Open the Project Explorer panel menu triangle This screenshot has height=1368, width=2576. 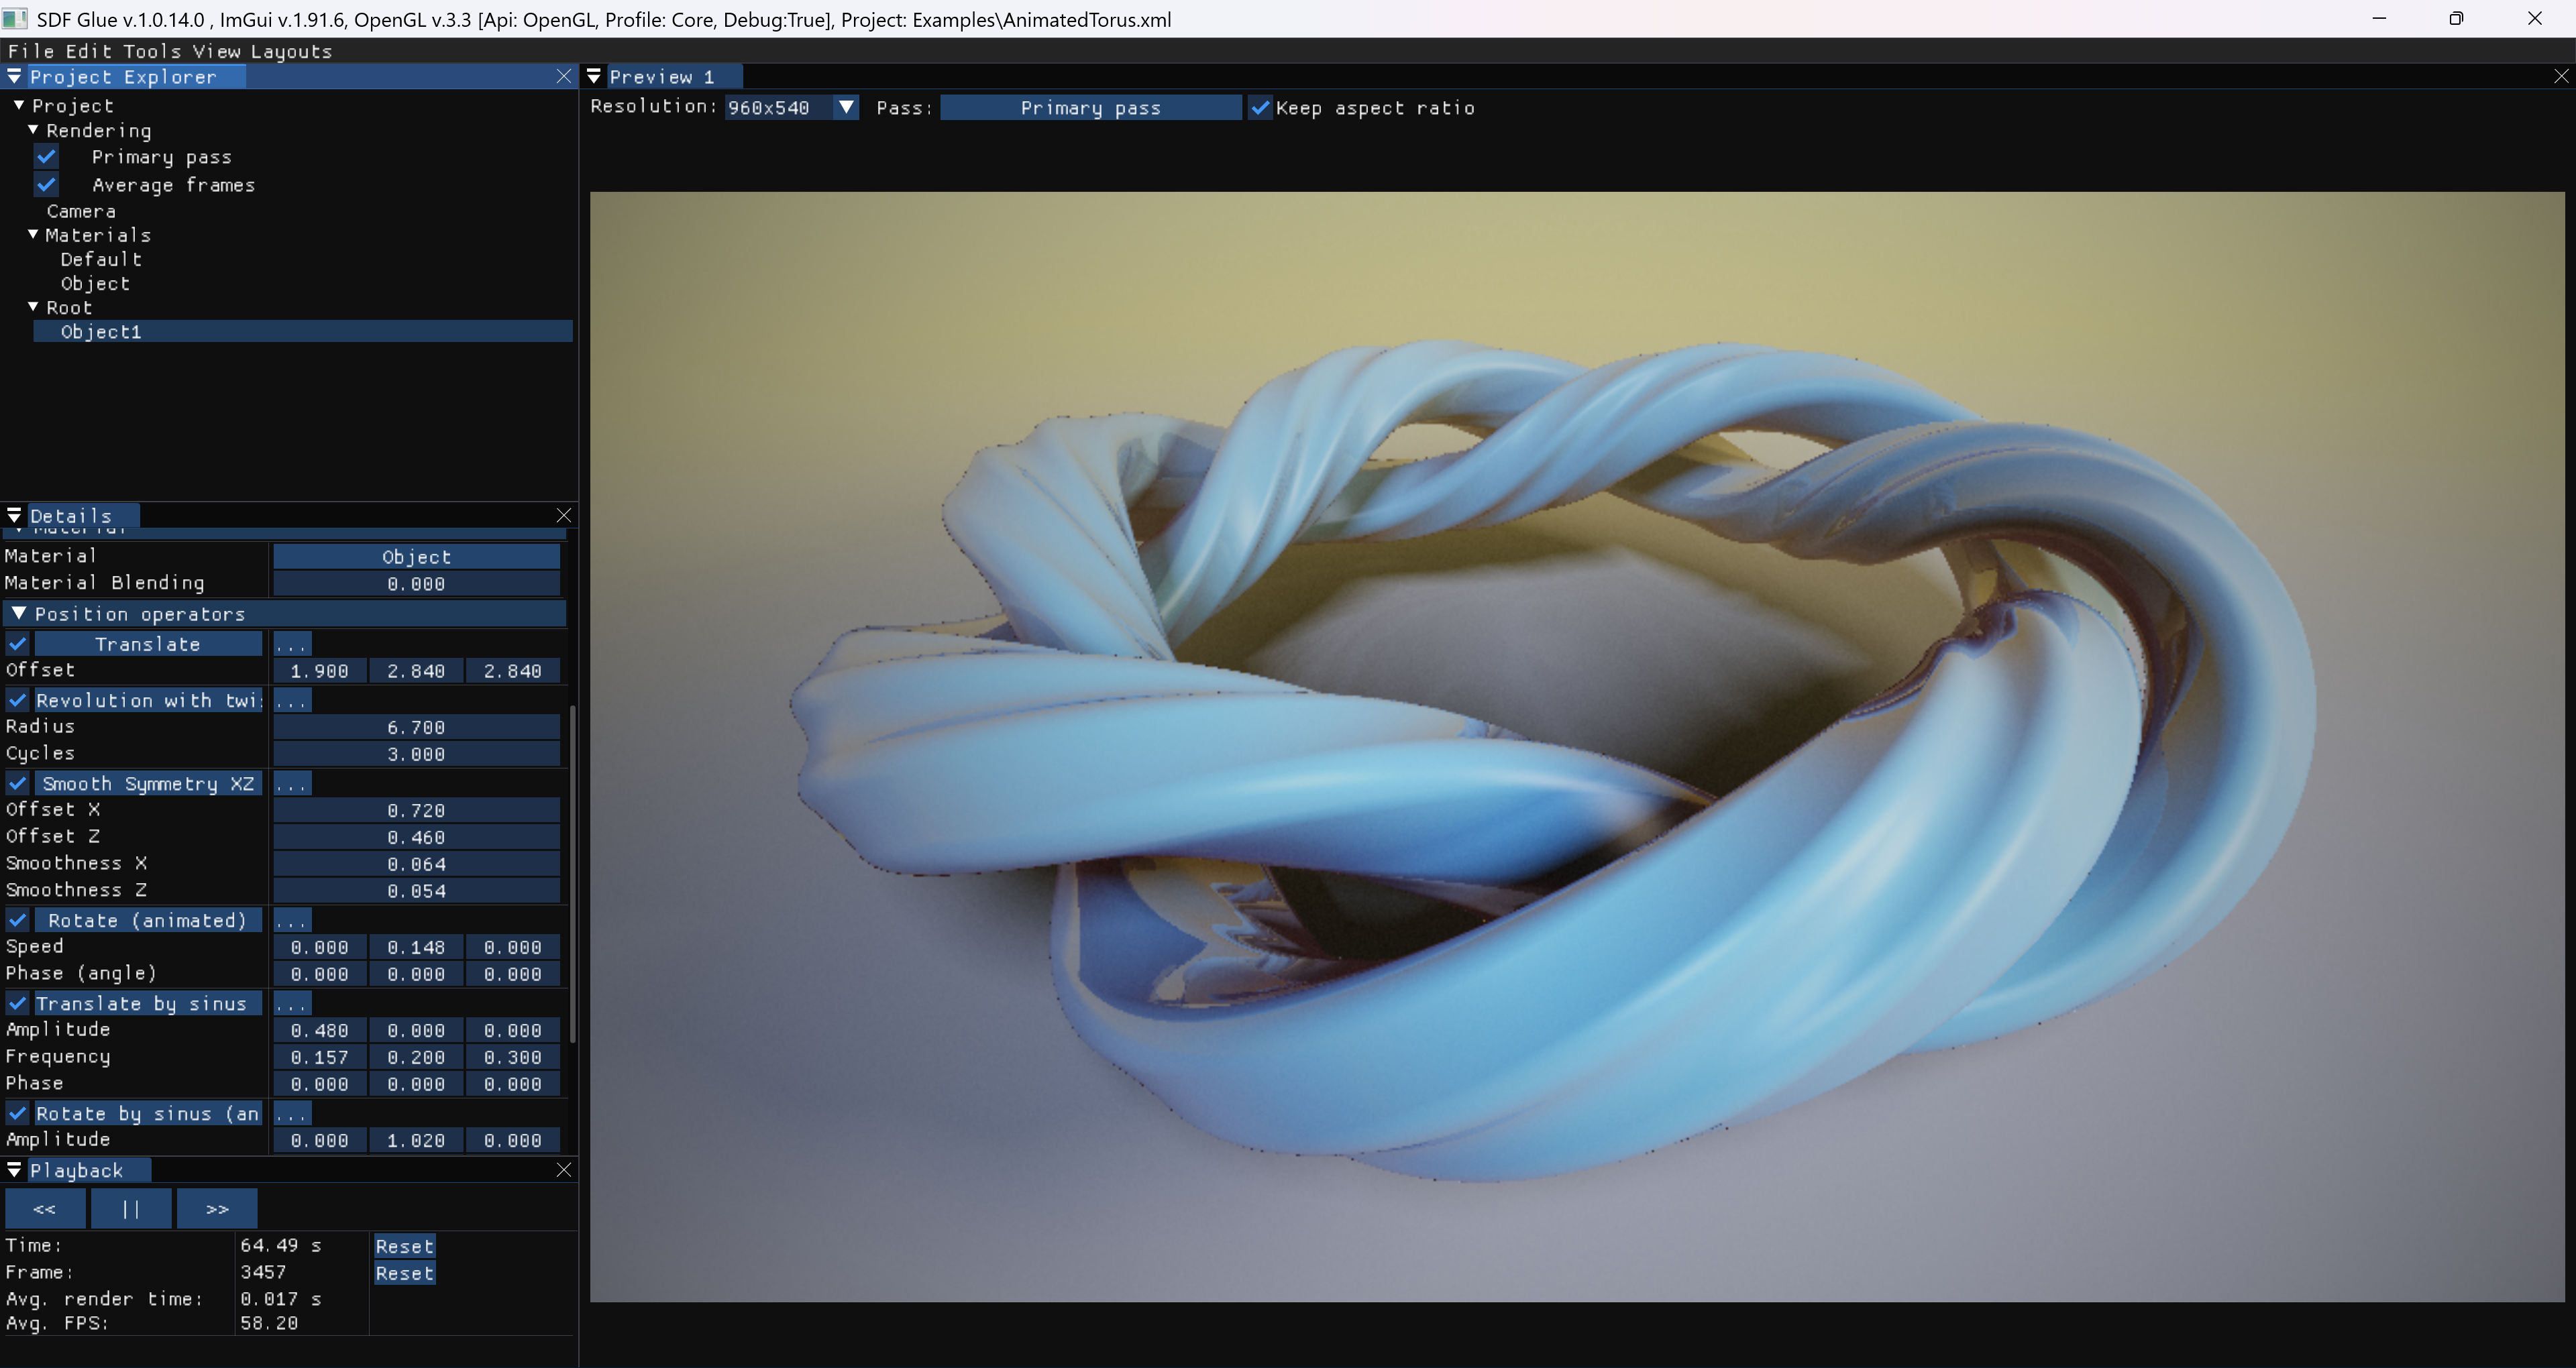14,76
